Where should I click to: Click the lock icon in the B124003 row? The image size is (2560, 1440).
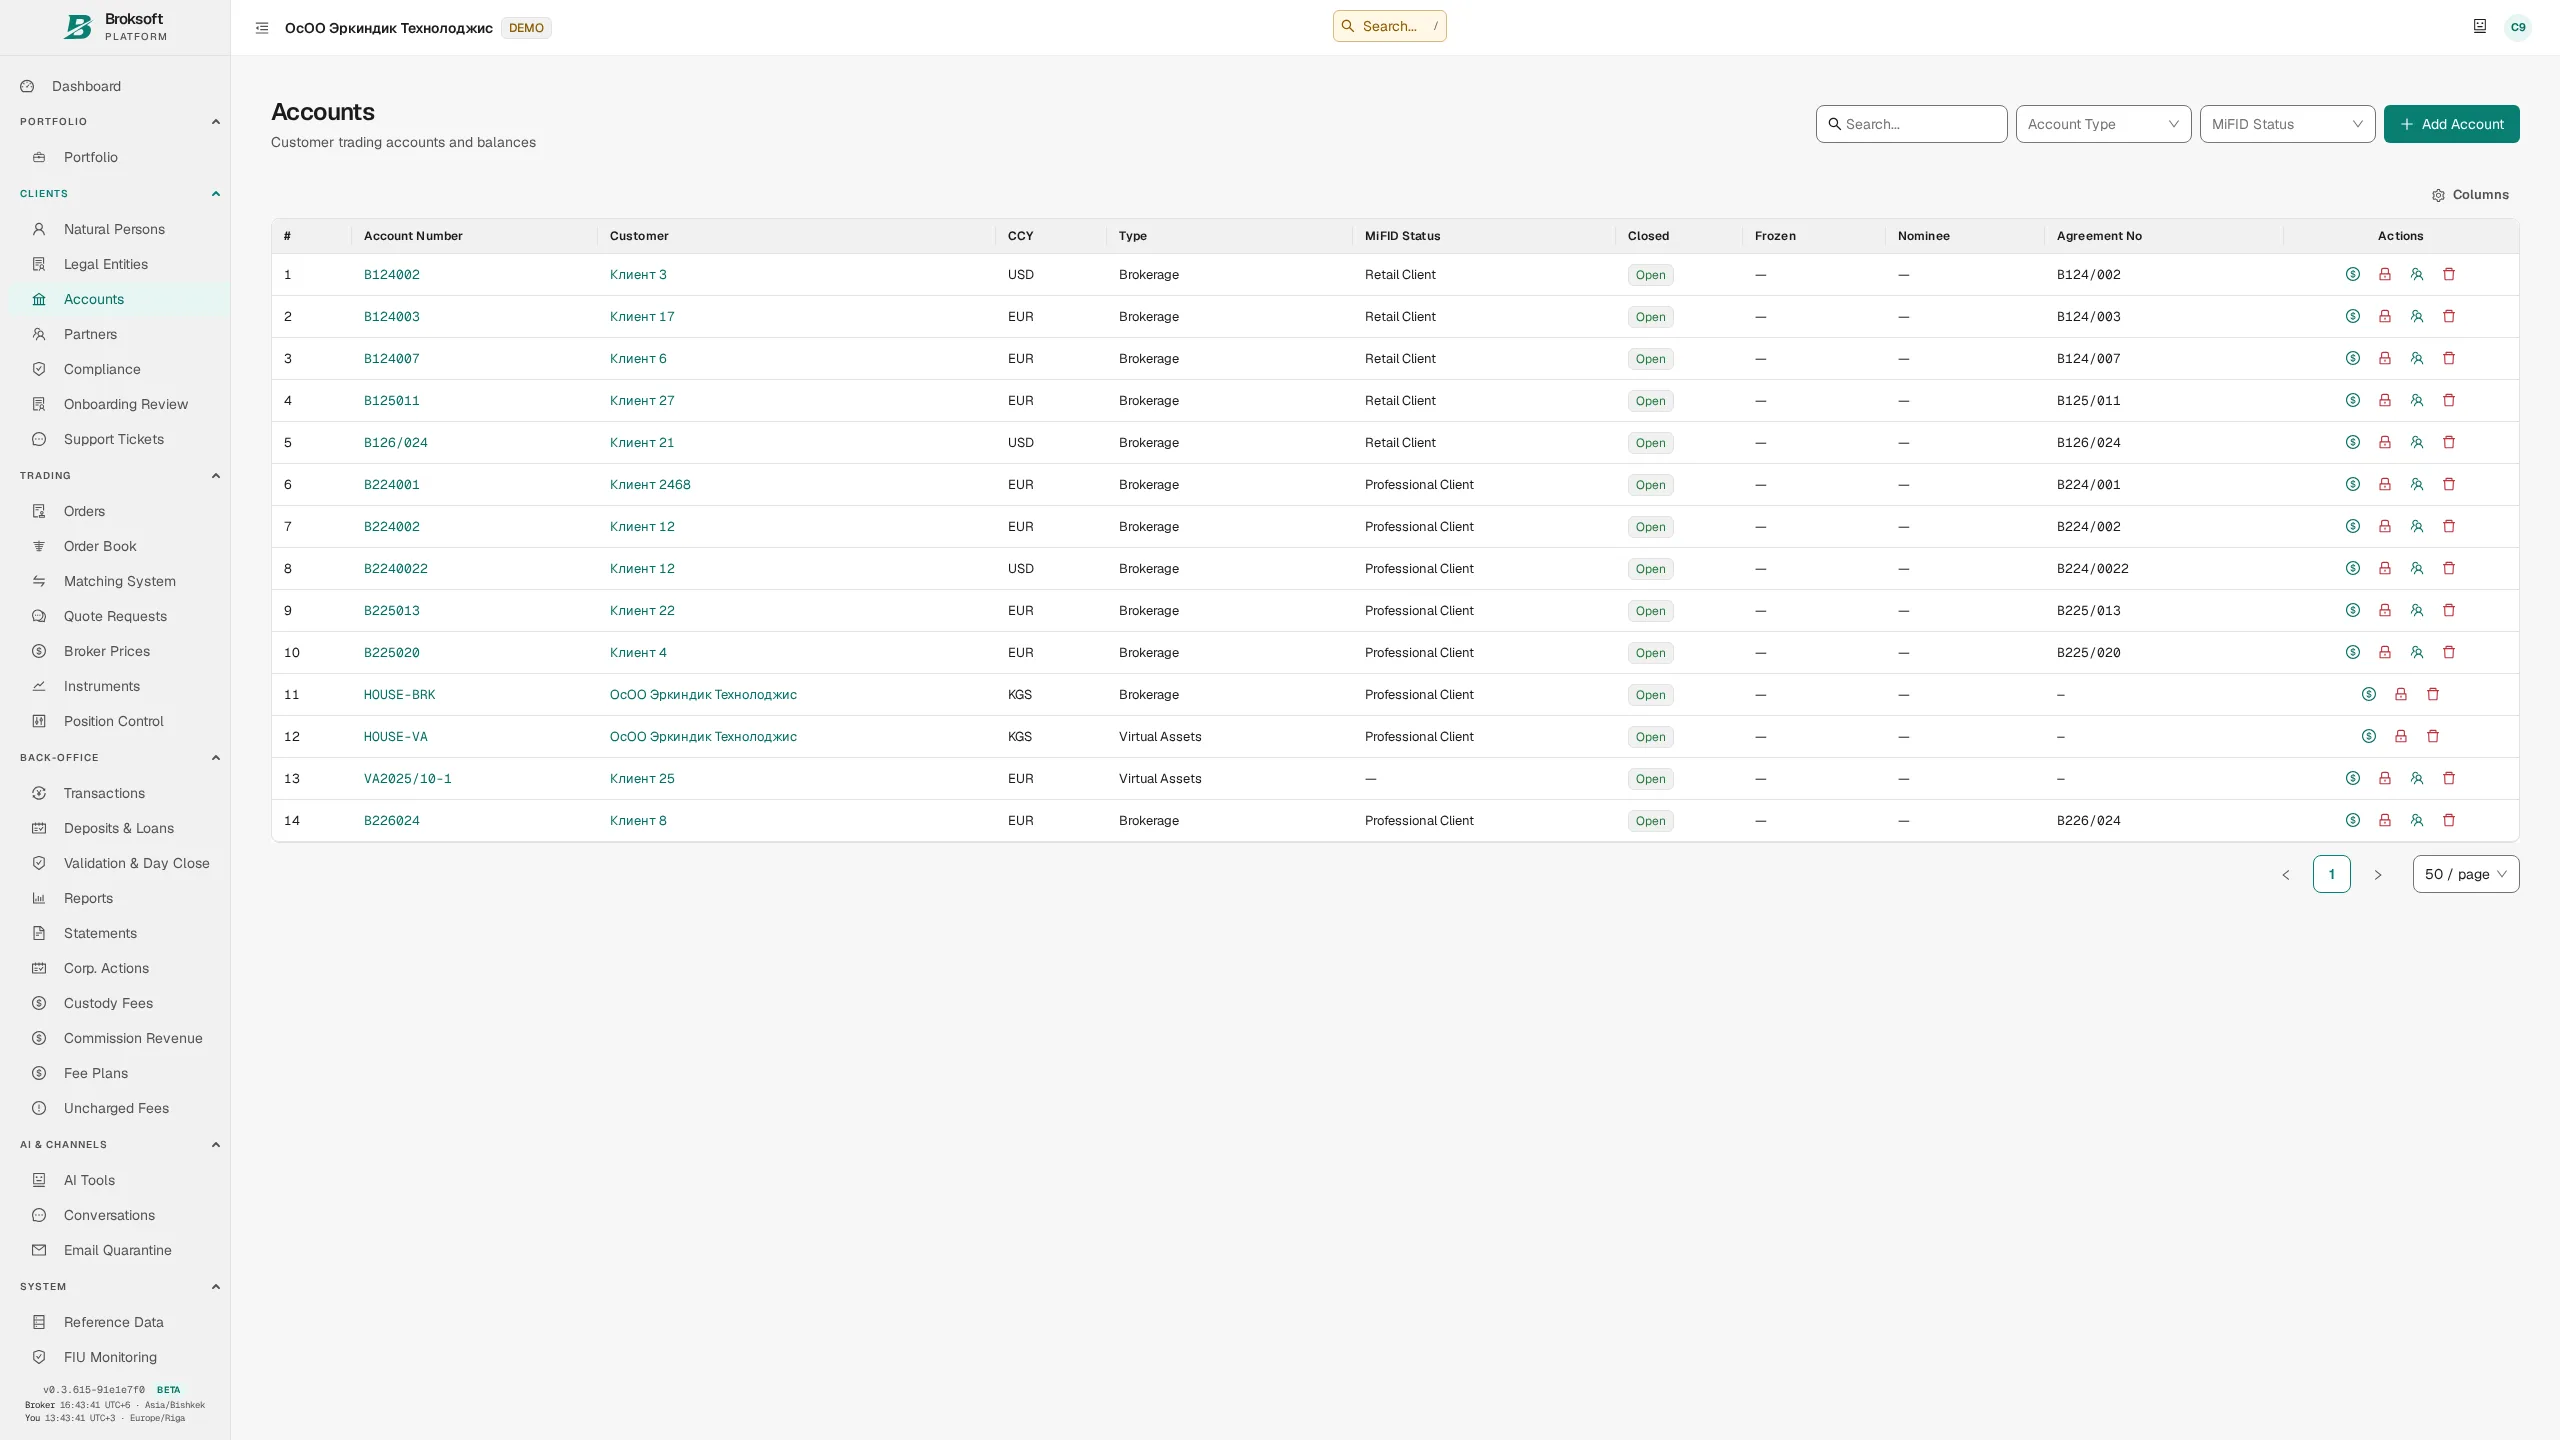click(2384, 316)
